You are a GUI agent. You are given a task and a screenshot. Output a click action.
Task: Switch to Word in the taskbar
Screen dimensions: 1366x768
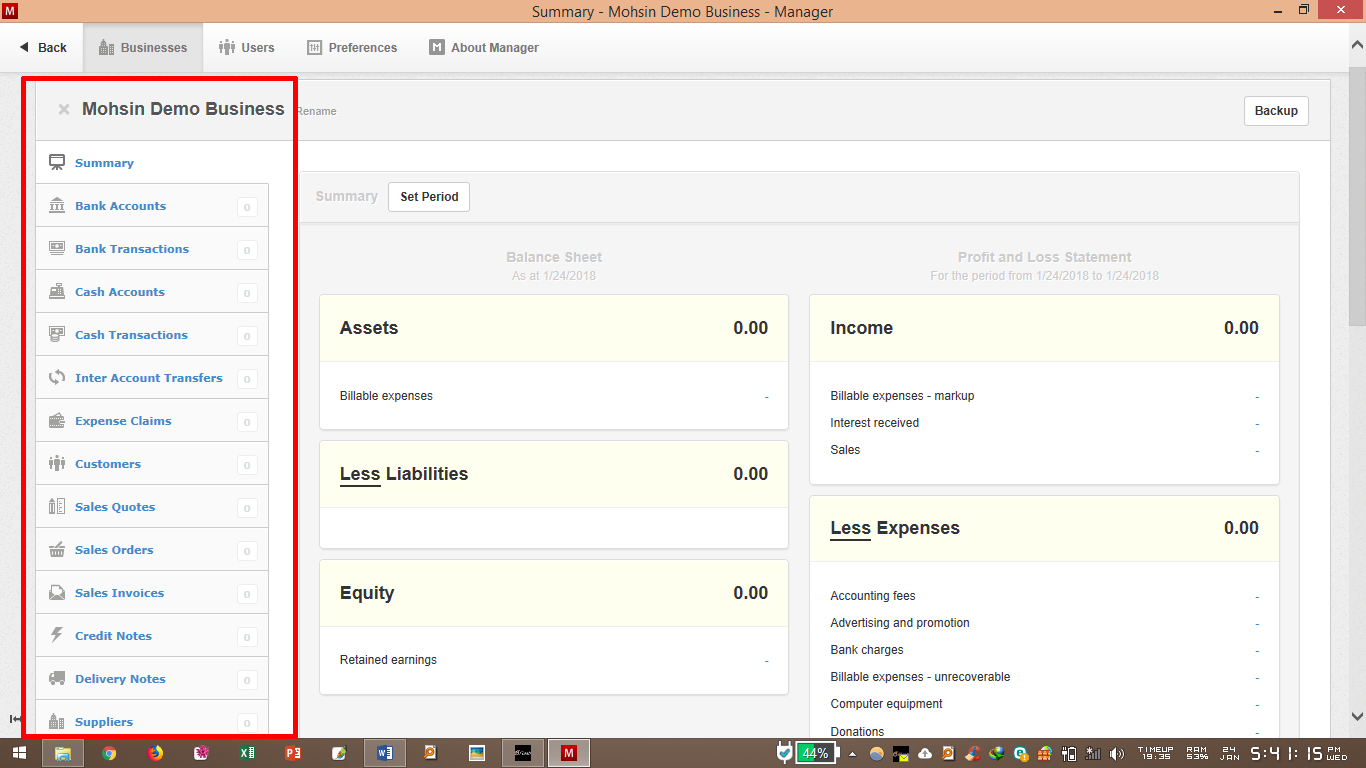(x=385, y=753)
